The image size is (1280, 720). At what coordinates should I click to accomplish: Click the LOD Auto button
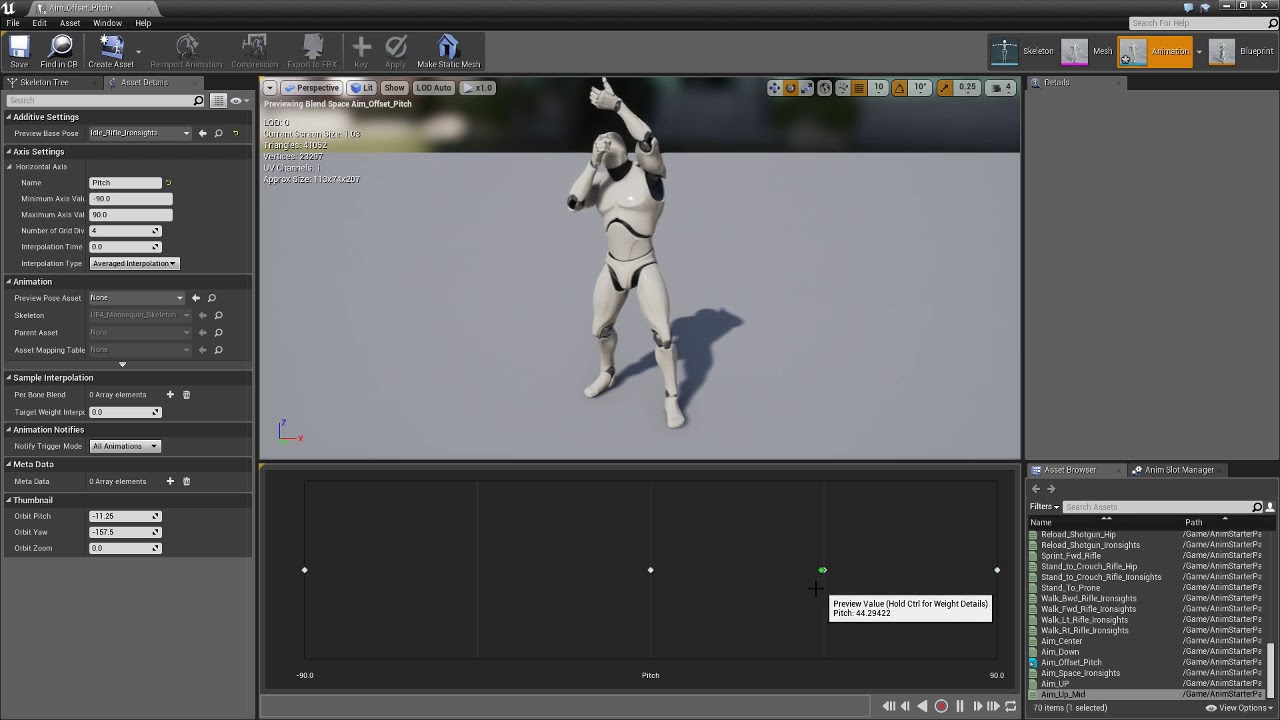pyautogui.click(x=434, y=88)
